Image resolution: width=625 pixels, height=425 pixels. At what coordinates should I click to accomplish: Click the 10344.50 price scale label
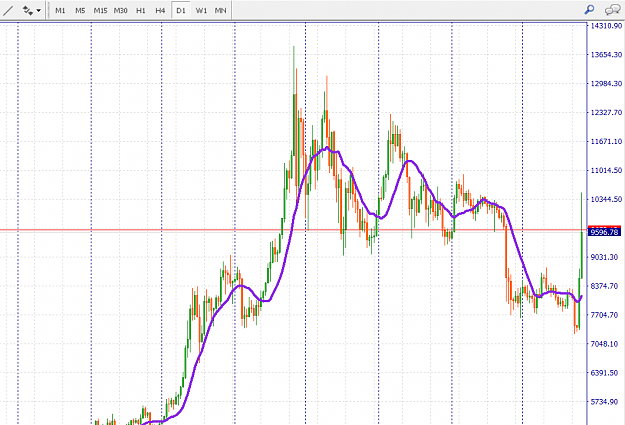(x=606, y=199)
